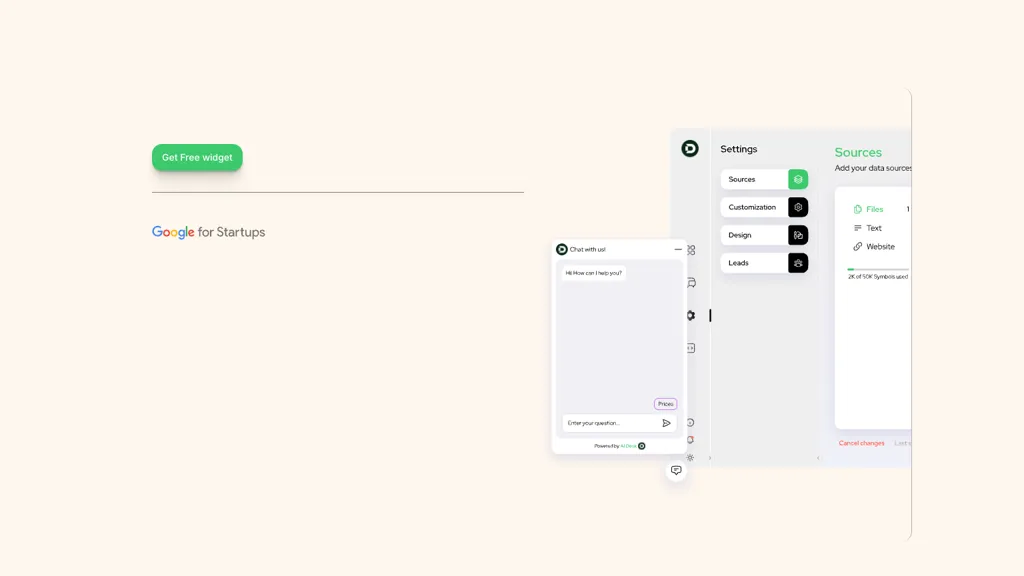The width and height of the screenshot is (1024, 576).
Task: Open the sidebar embed code icon
Action: [x=691, y=348]
